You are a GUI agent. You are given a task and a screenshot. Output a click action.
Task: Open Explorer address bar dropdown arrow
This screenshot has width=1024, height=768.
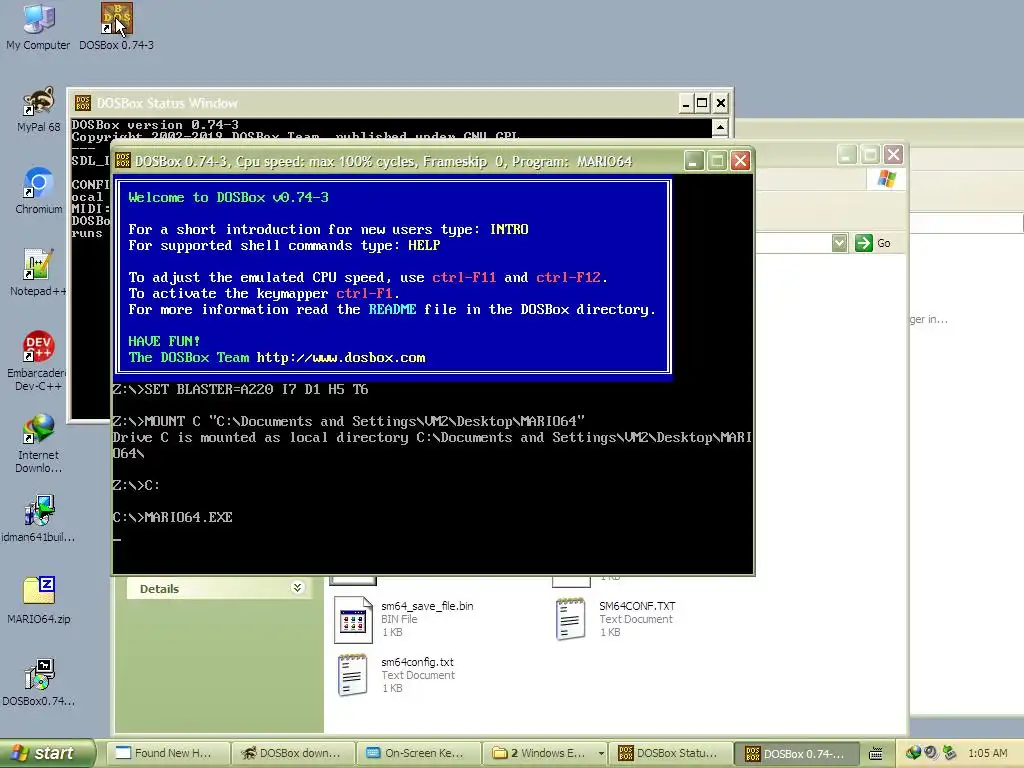(840, 243)
